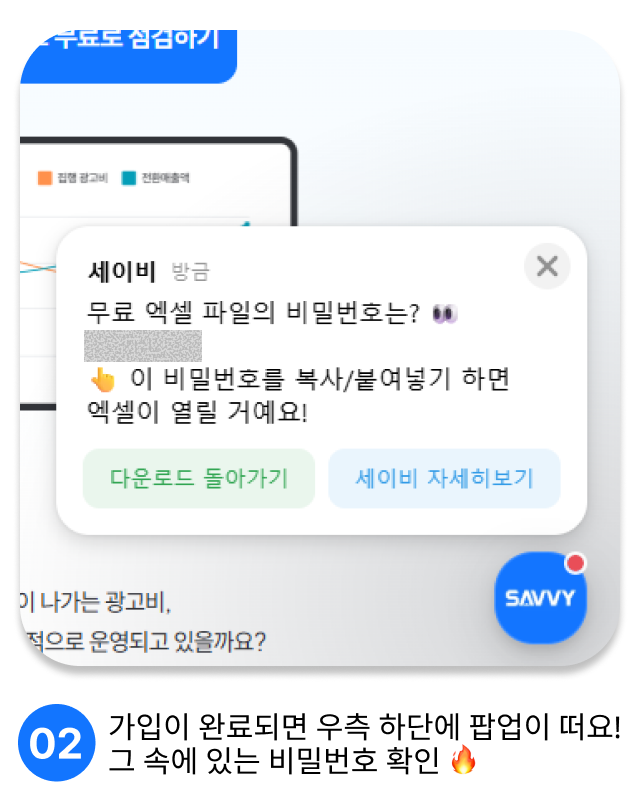Open the blue SAVVY chat launcher
Viewport: 640px width, 812px height.
(x=540, y=598)
